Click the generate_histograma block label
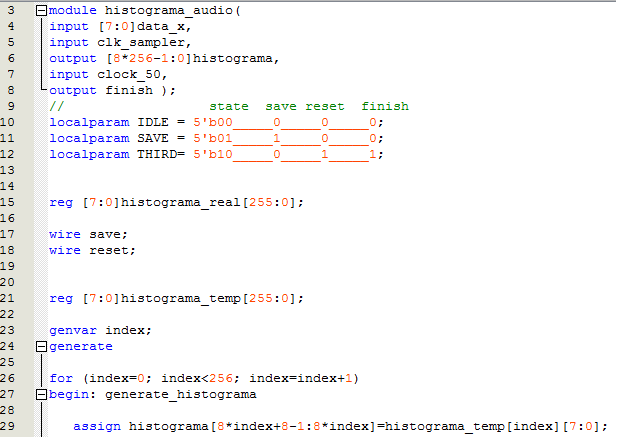 tap(181, 395)
